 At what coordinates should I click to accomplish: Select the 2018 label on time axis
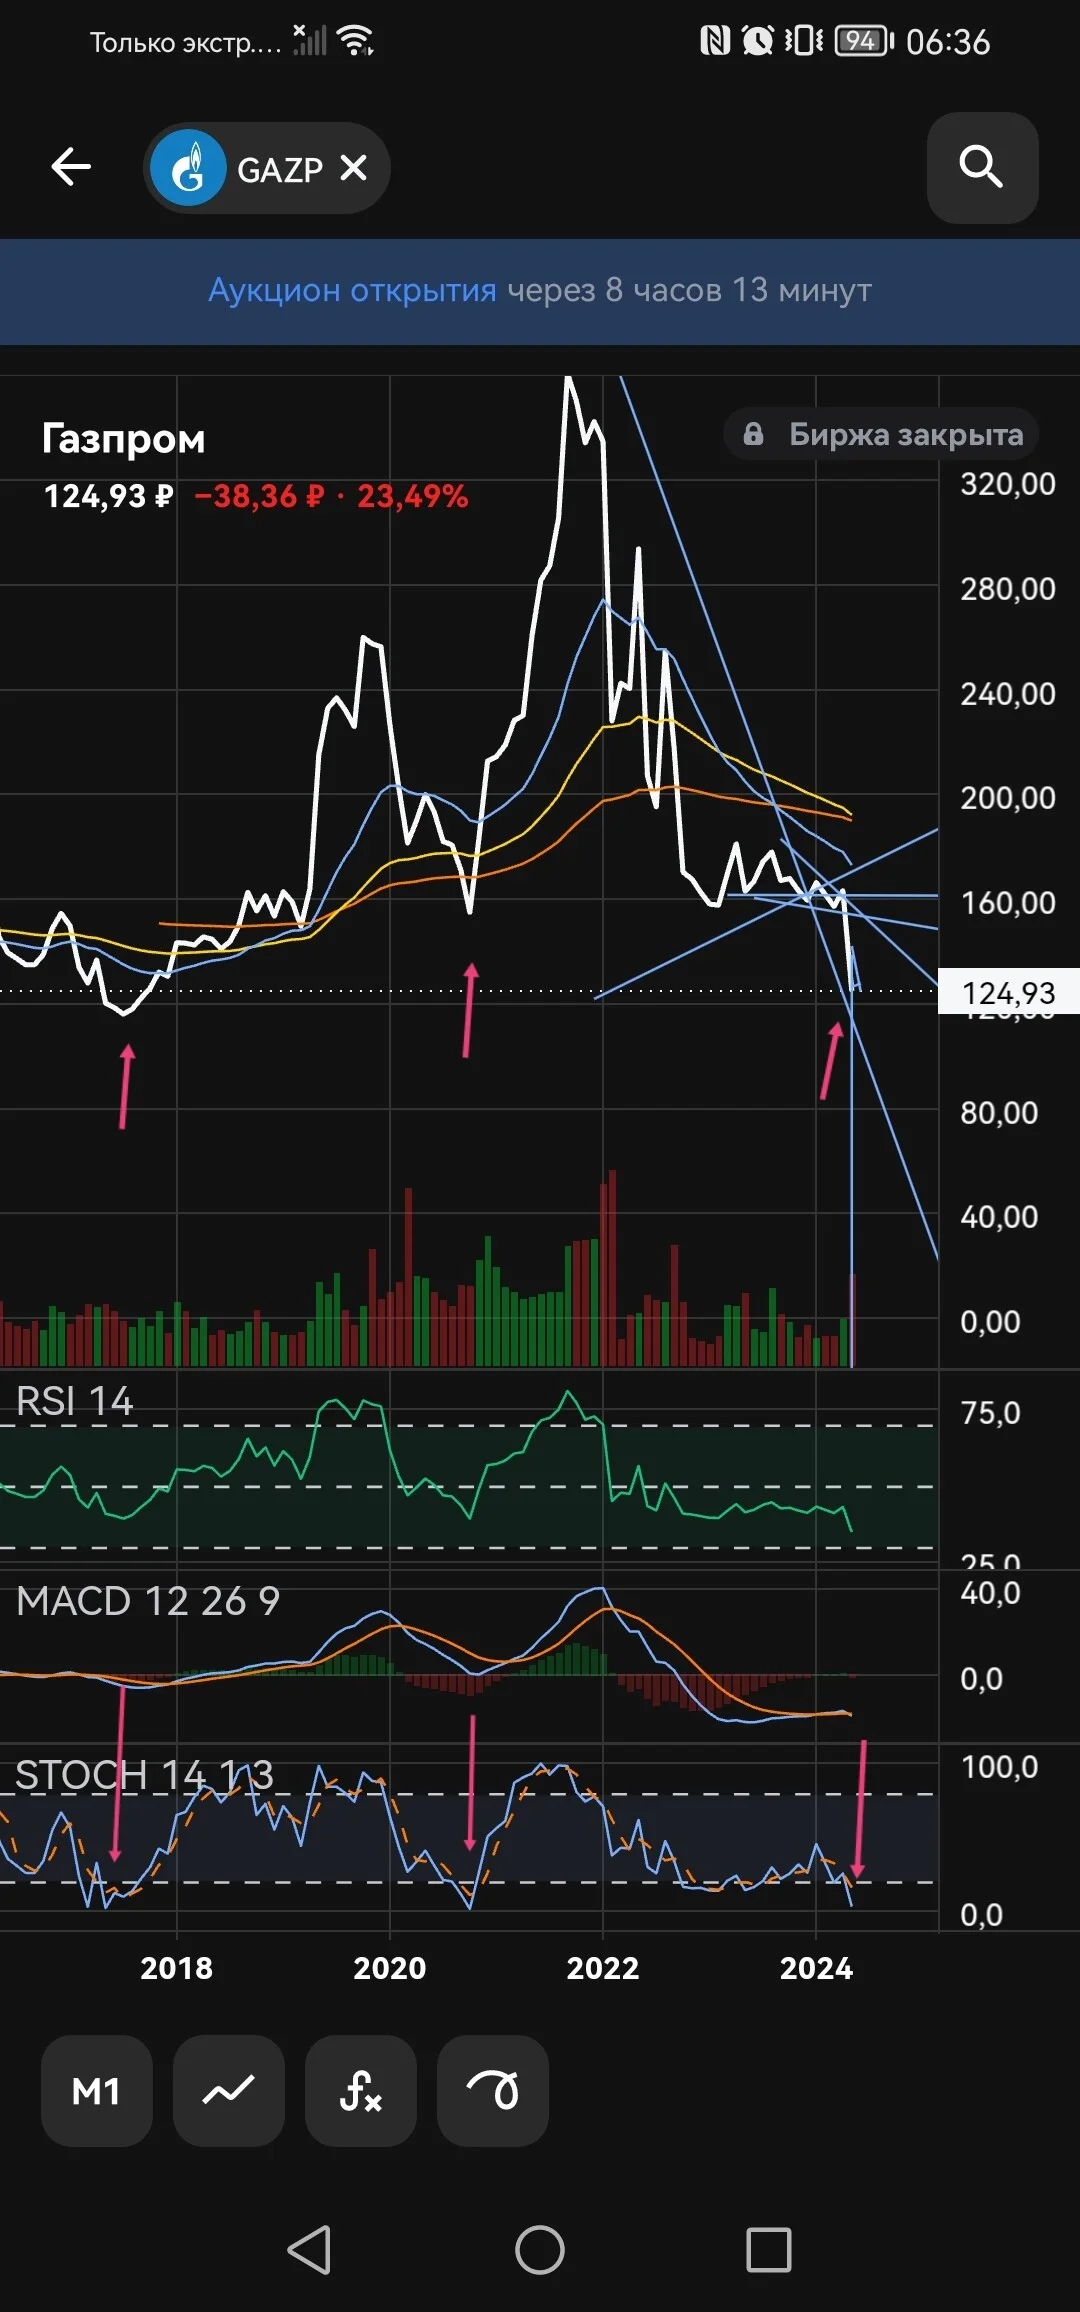(x=177, y=1968)
